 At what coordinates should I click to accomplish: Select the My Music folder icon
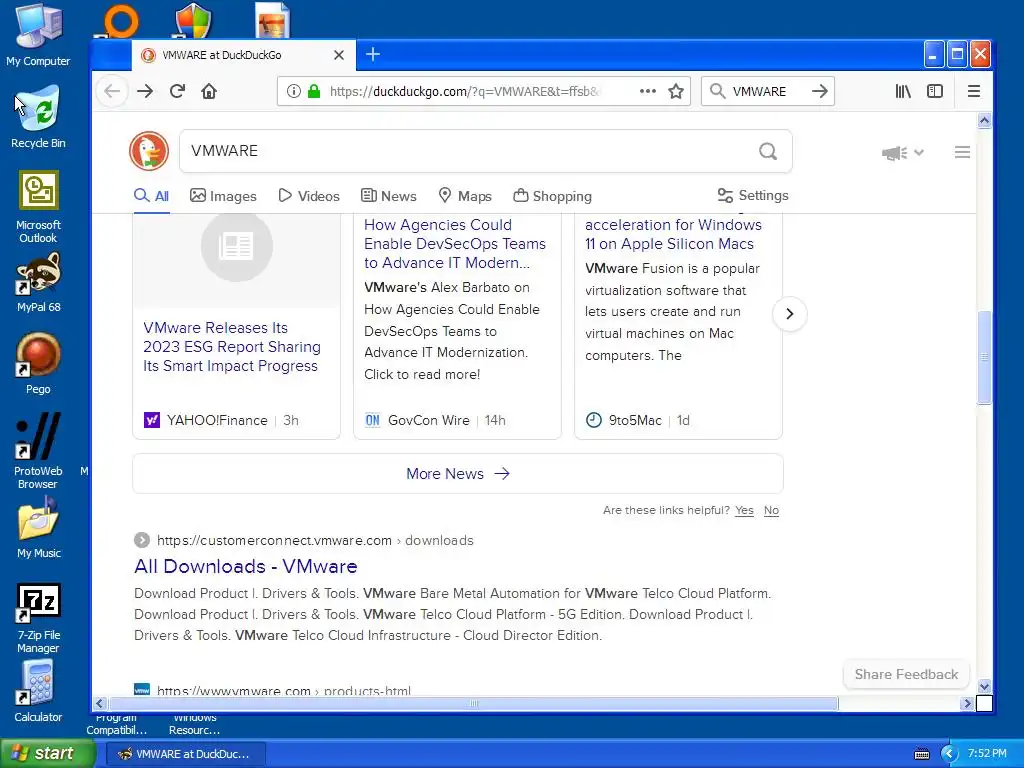(x=38, y=528)
